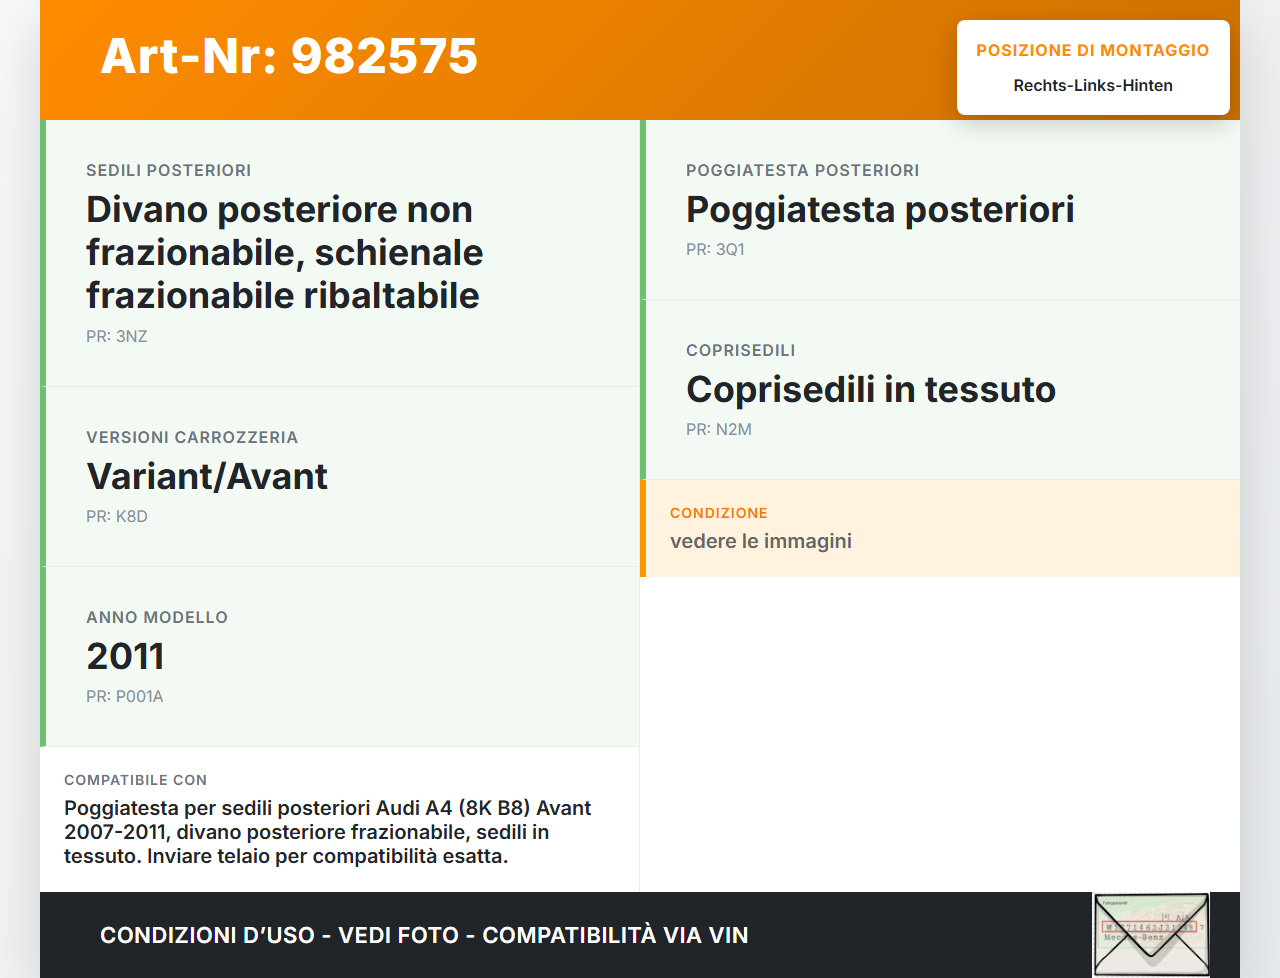The image size is (1280, 978).
Task: Select the Variant/Avant title
Action: (207, 476)
